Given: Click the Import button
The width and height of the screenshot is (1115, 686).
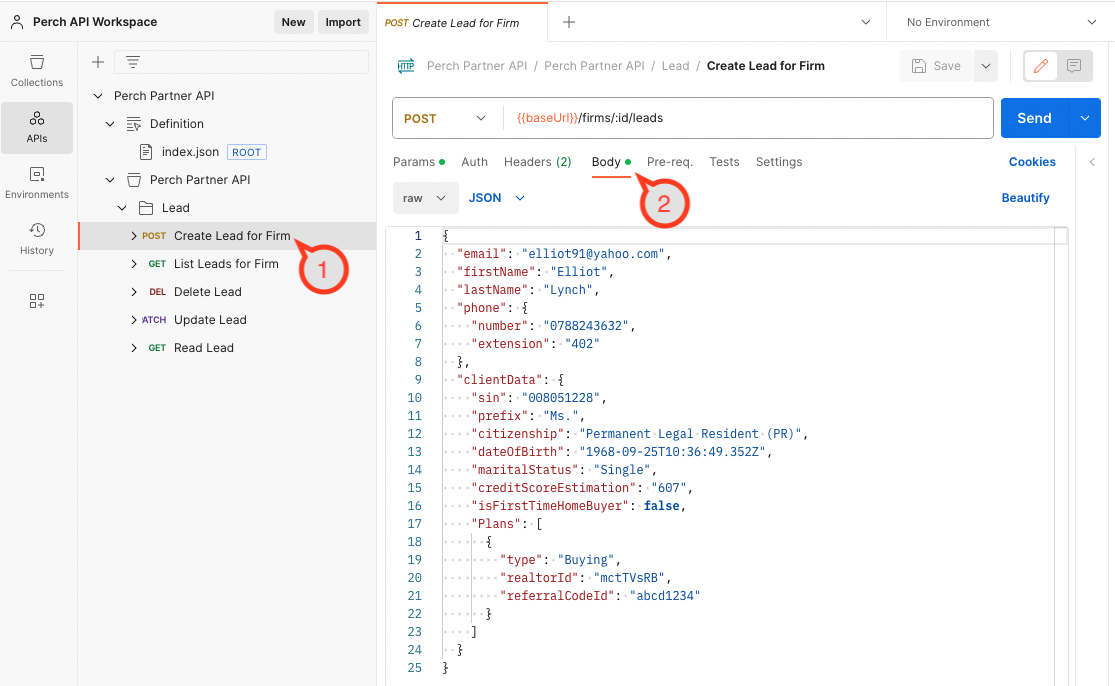Looking at the screenshot, I should (x=343, y=22).
